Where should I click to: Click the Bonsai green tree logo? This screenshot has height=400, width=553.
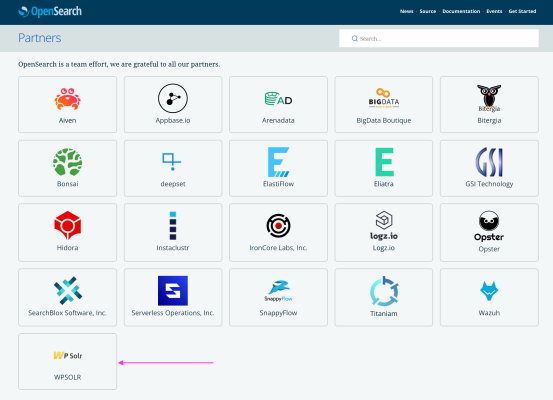67,162
